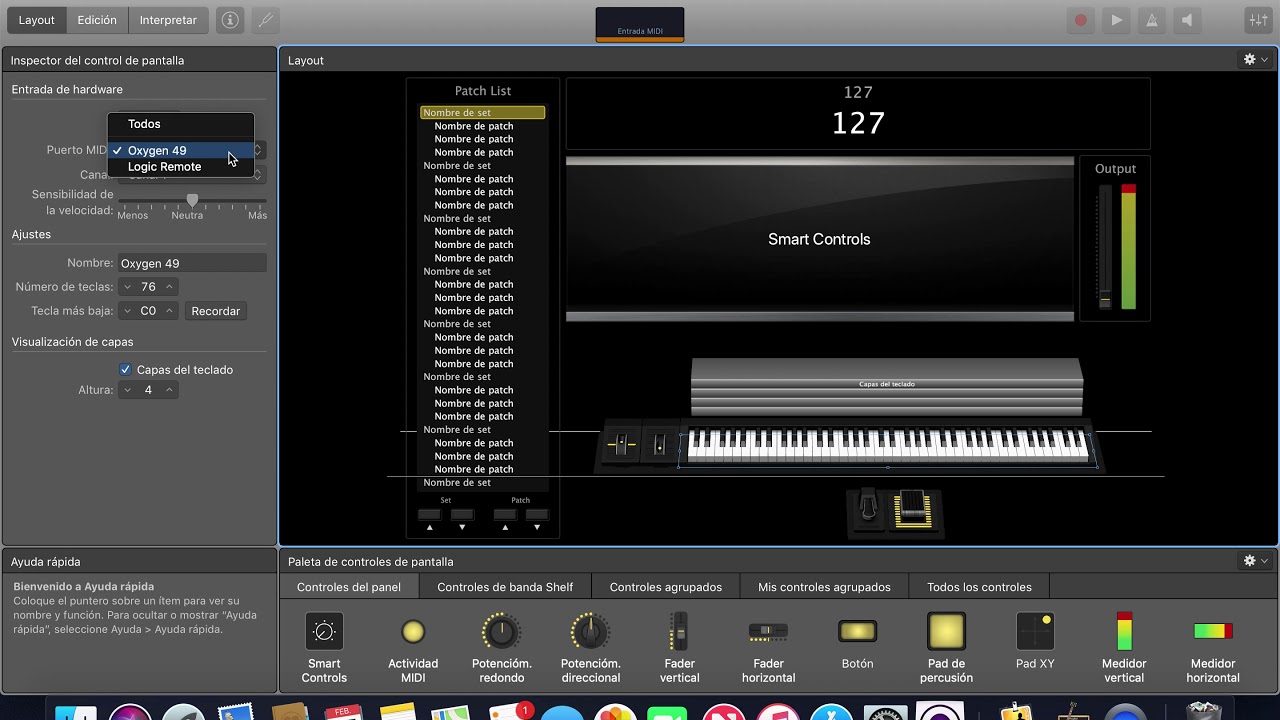The width and height of the screenshot is (1280, 720).
Task: Pick Pad de percusión icon
Action: point(946,632)
